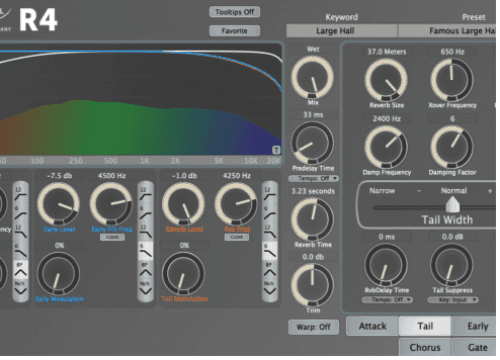Switch to the Attack tab

372,326
